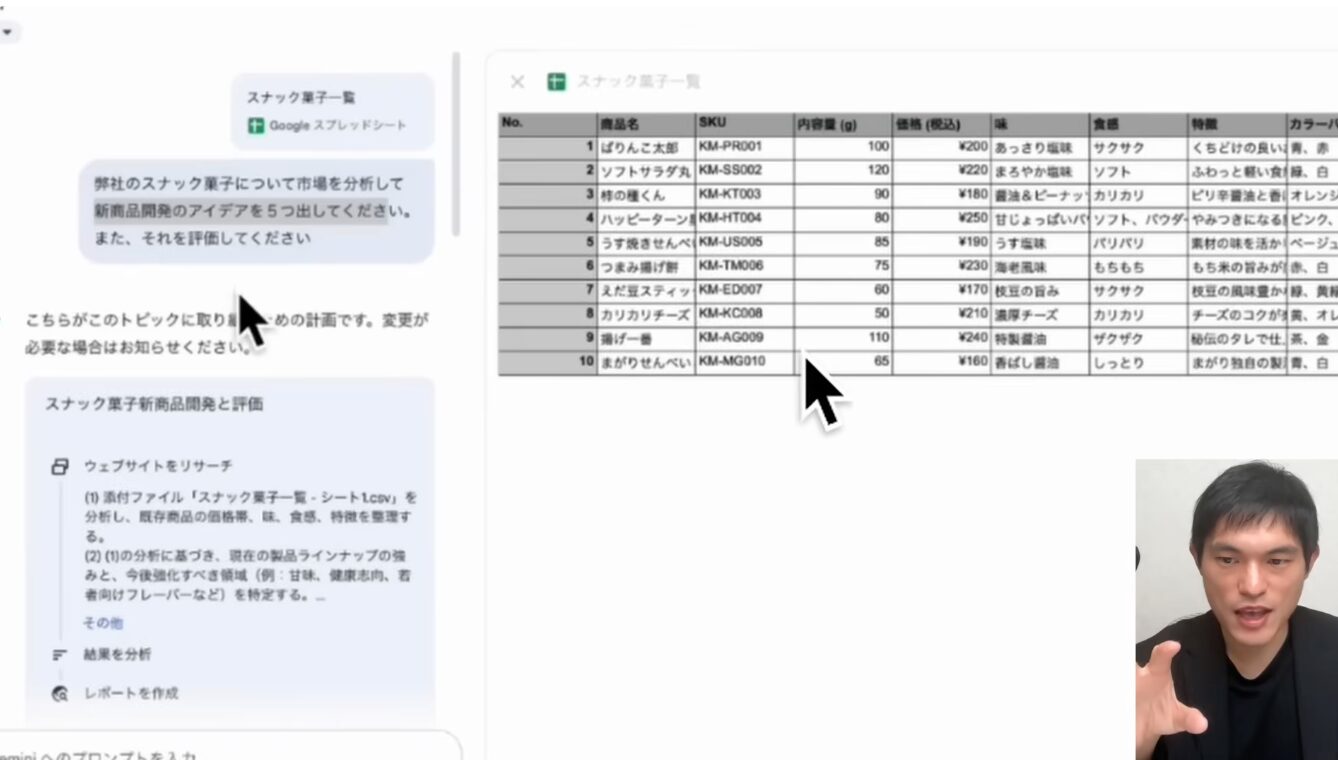
Task: Click the 結果を分析 step icon
Action: coord(60,655)
